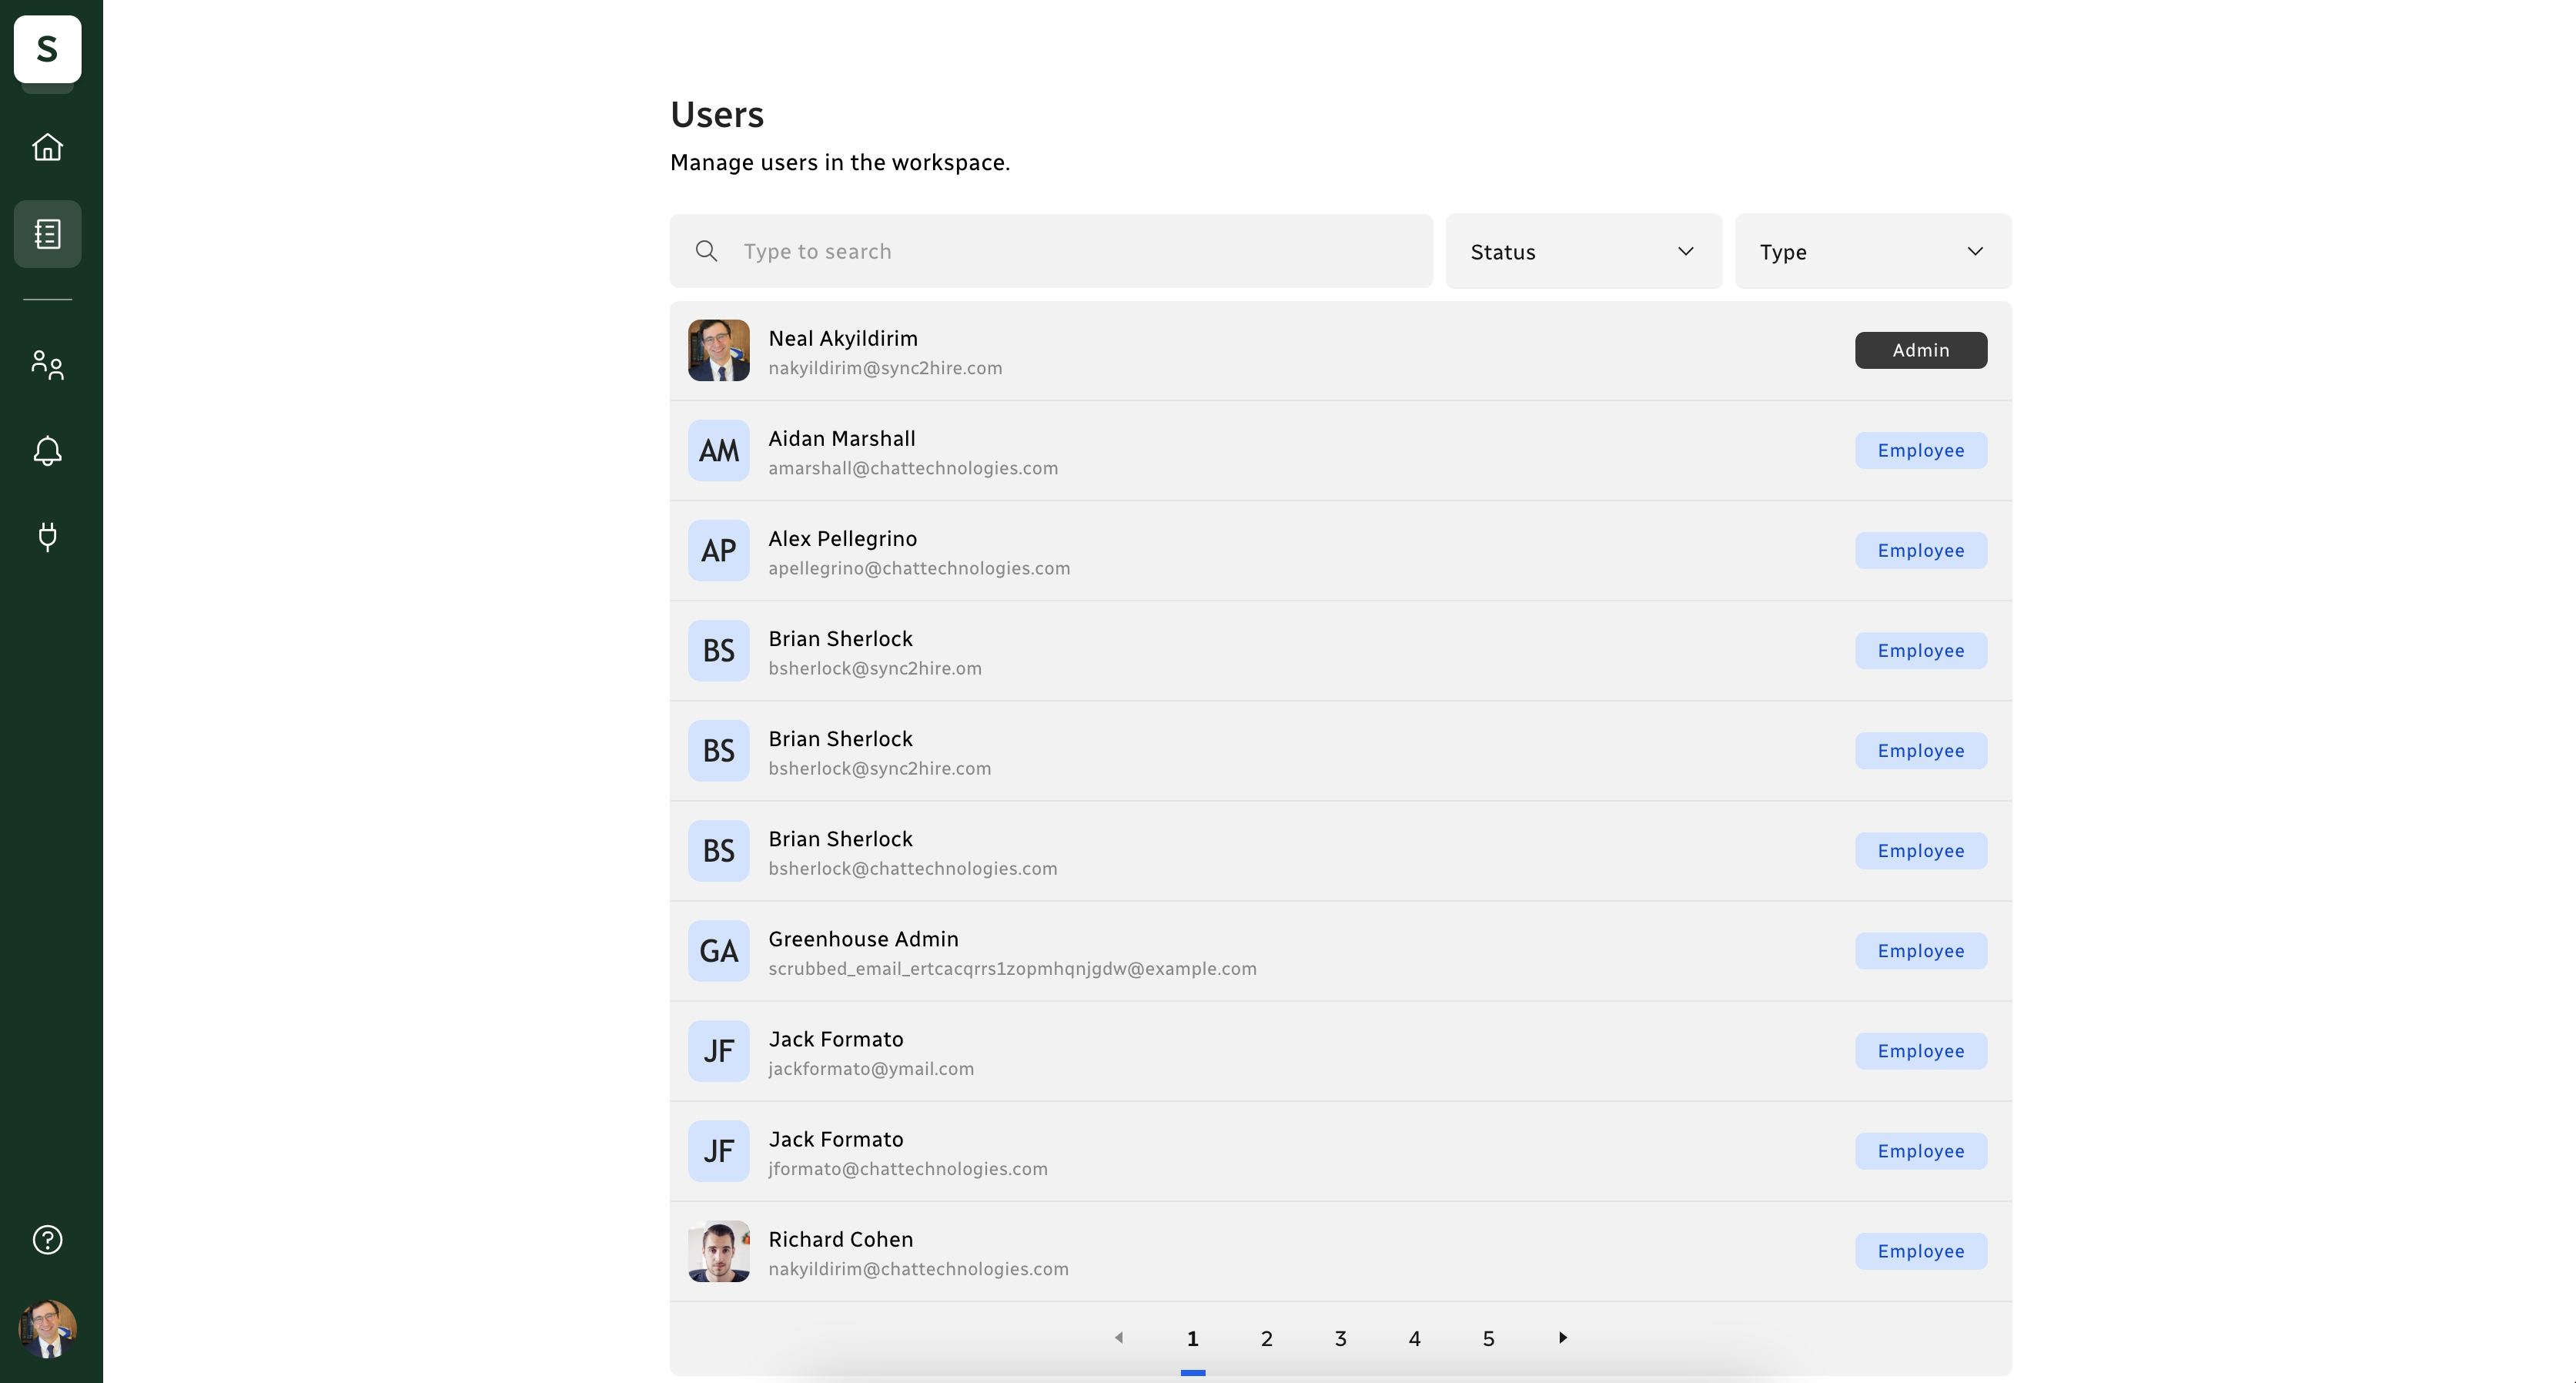Screen dimensions: 2576x1383
Task: Open the help question mark icon
Action: (47, 1240)
